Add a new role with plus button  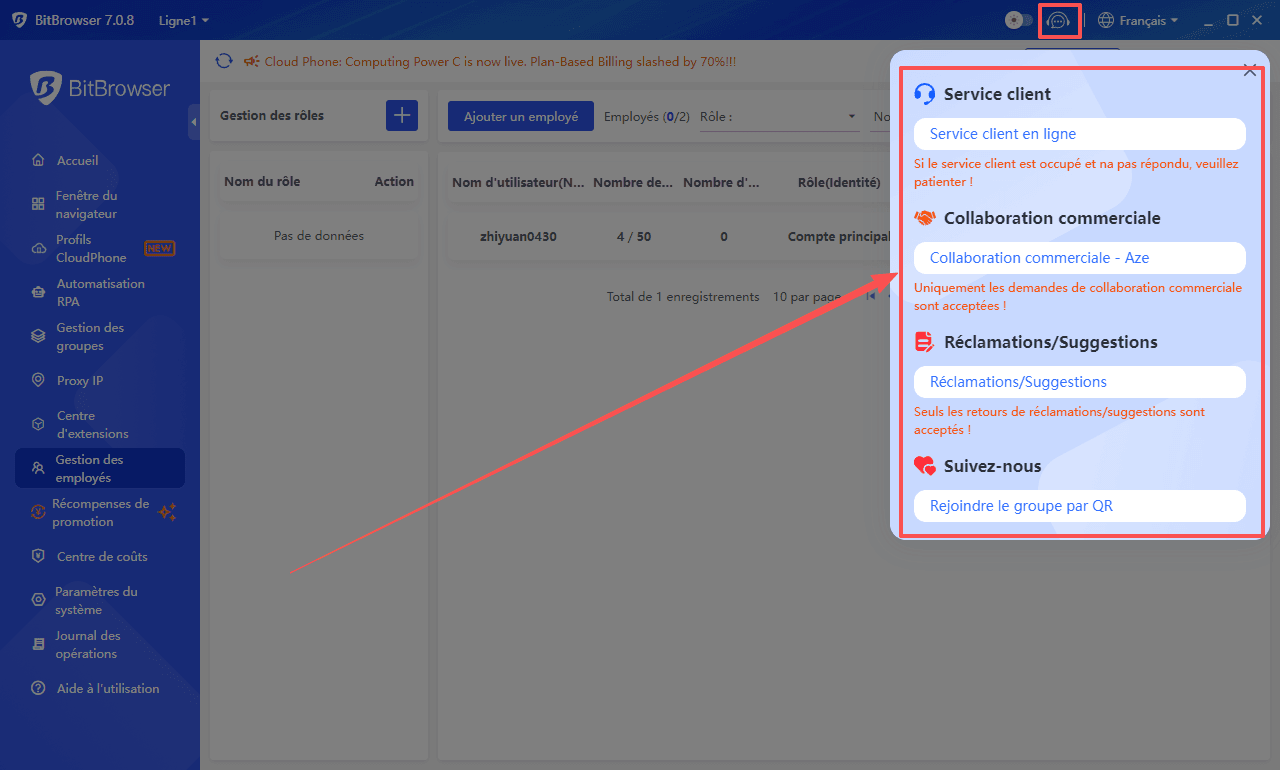402,116
